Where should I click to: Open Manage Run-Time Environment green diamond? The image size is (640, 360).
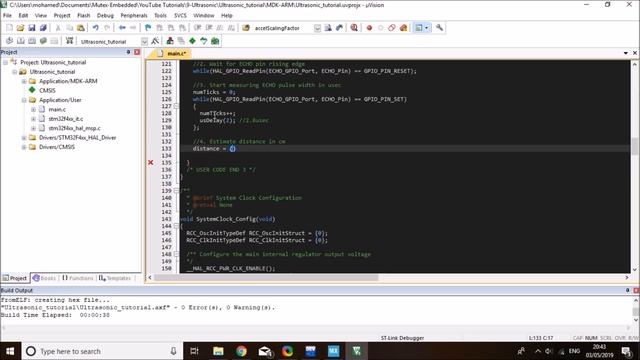192,41
